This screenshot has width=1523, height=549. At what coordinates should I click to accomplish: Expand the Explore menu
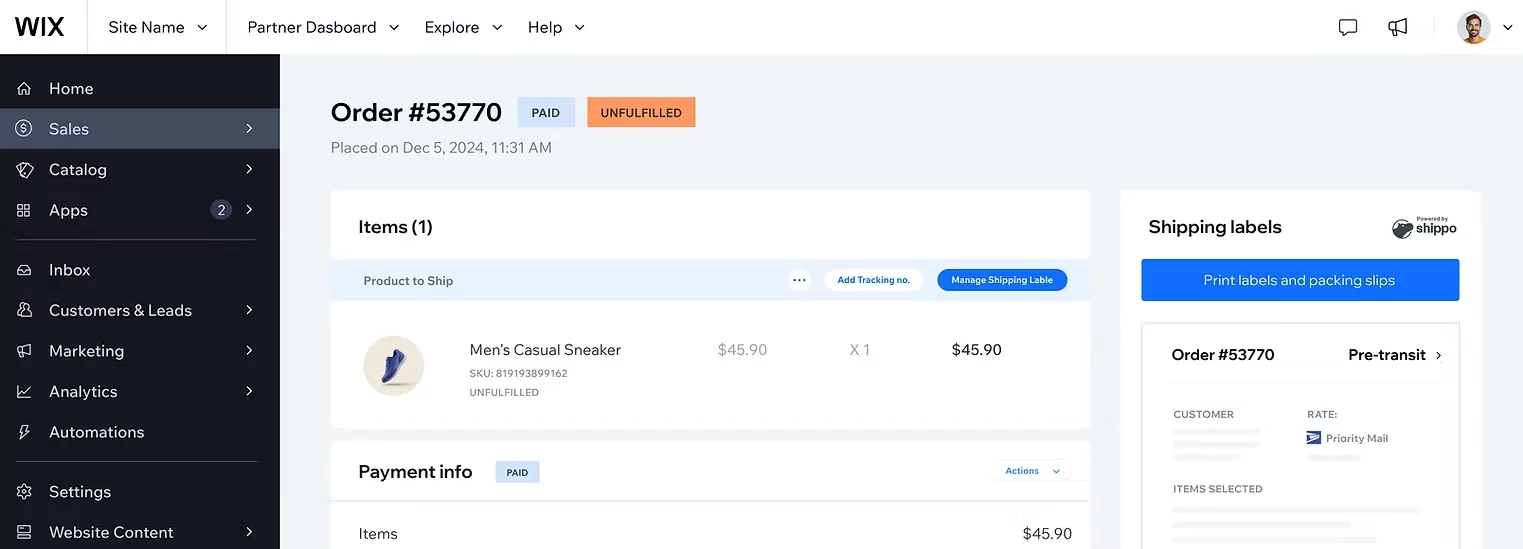463,27
